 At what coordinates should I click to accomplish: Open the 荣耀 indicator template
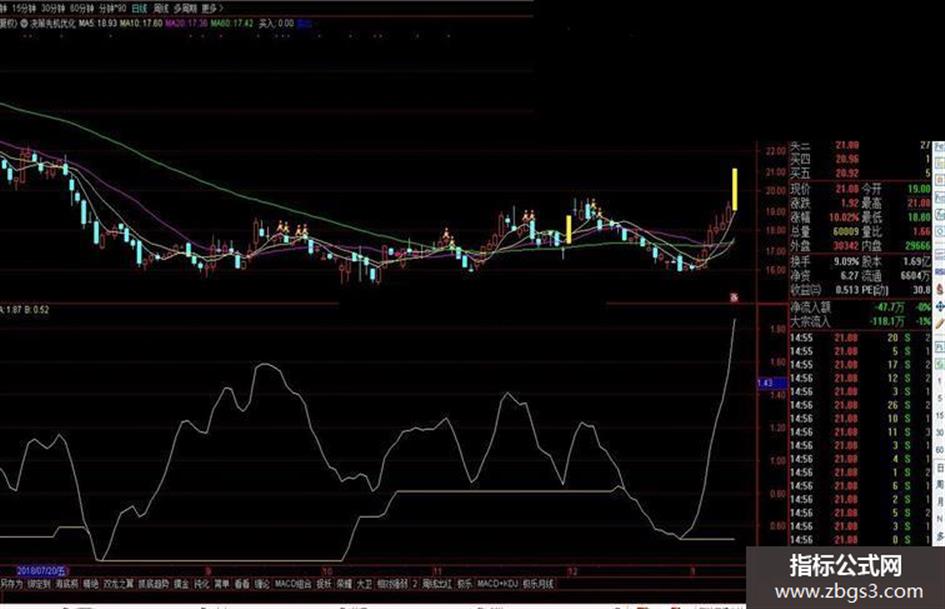pos(344,584)
